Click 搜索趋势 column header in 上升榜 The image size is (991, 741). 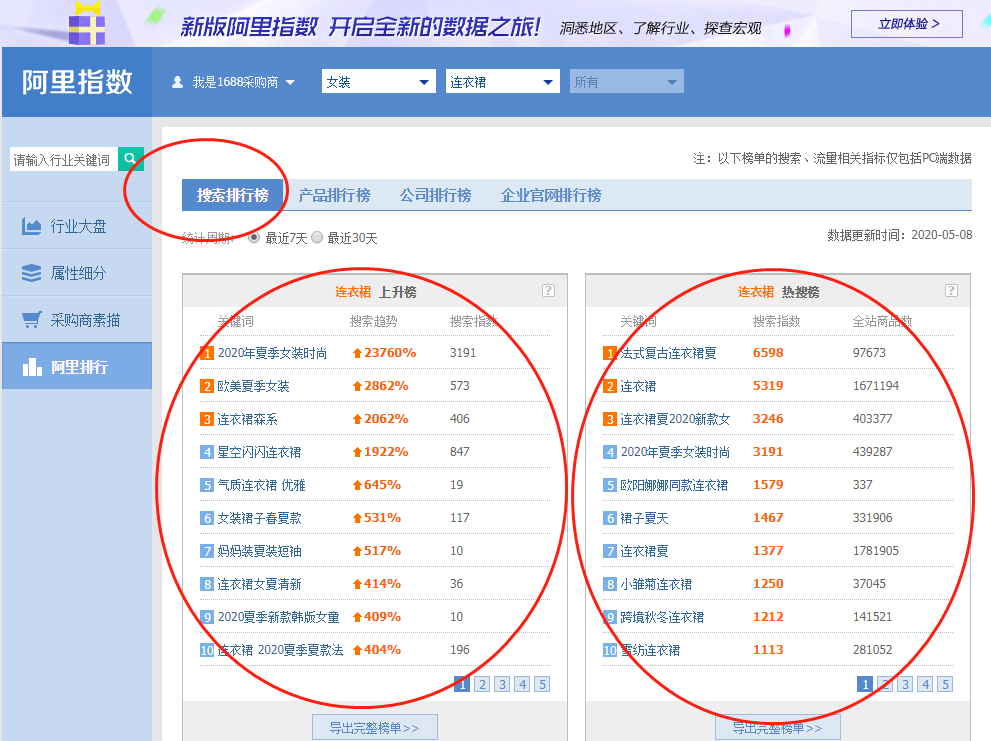[374, 321]
